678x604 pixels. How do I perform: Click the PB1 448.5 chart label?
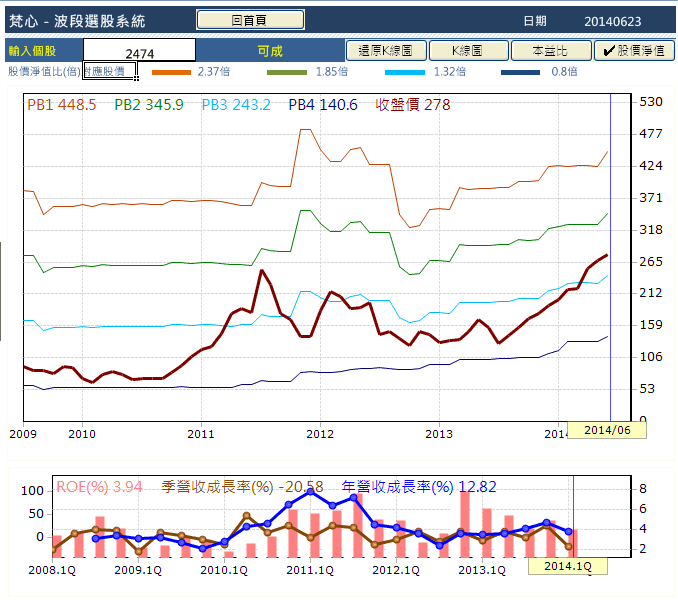(62, 105)
